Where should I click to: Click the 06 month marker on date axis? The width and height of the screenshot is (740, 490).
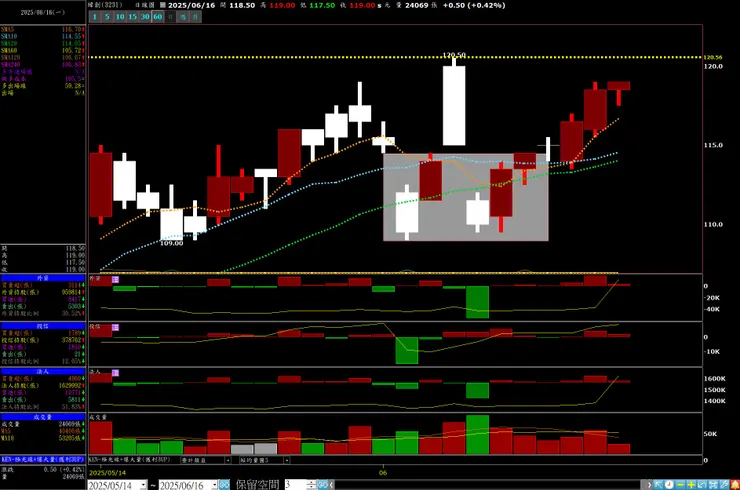pos(383,473)
